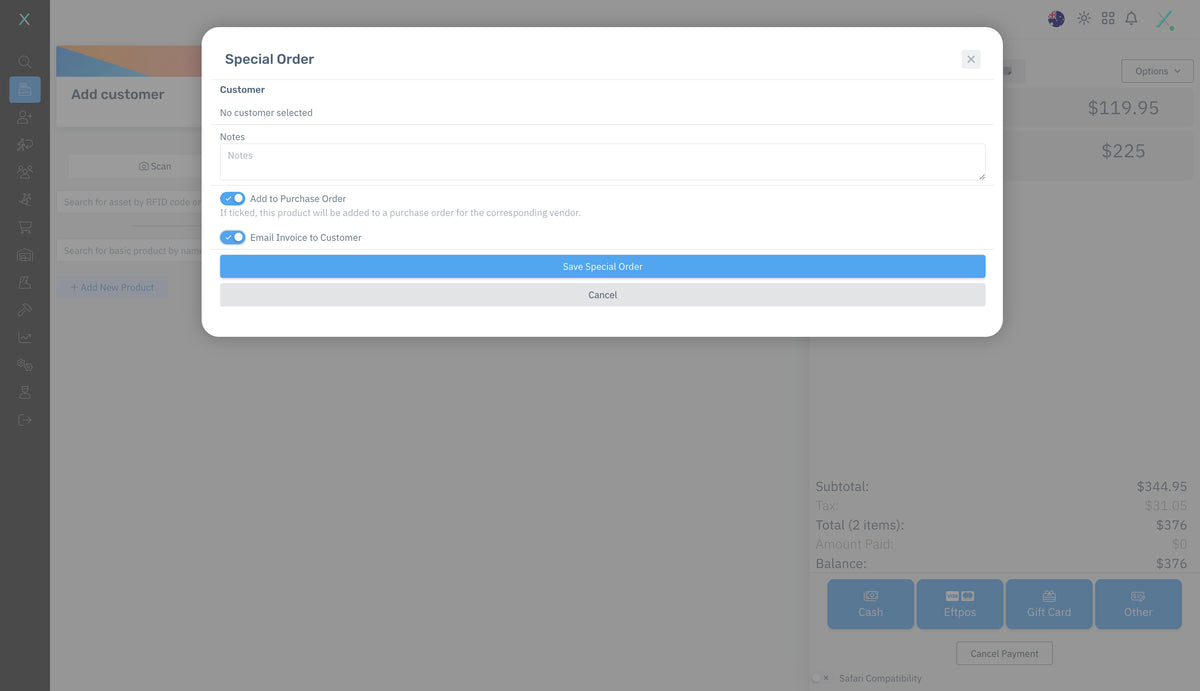Close the Special Order dialog
Image resolution: width=1200 pixels, height=691 pixels.
coord(970,59)
